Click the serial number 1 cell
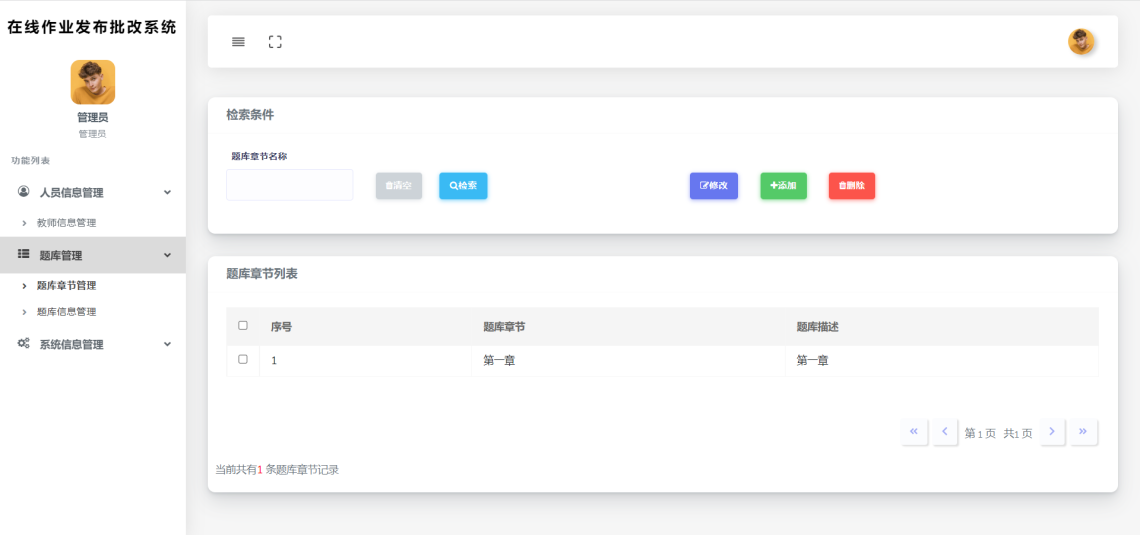This screenshot has width=1140, height=535. (x=274, y=361)
